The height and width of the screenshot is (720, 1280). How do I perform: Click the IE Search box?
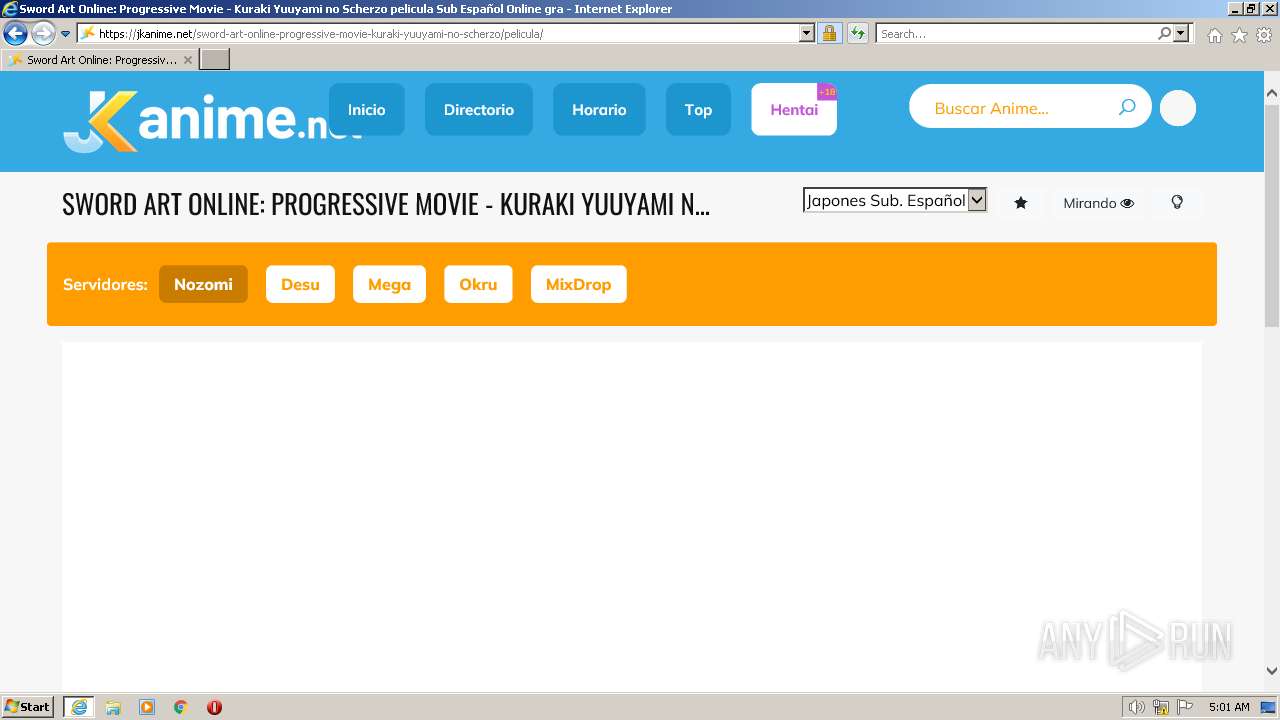pyautogui.click(x=1016, y=33)
